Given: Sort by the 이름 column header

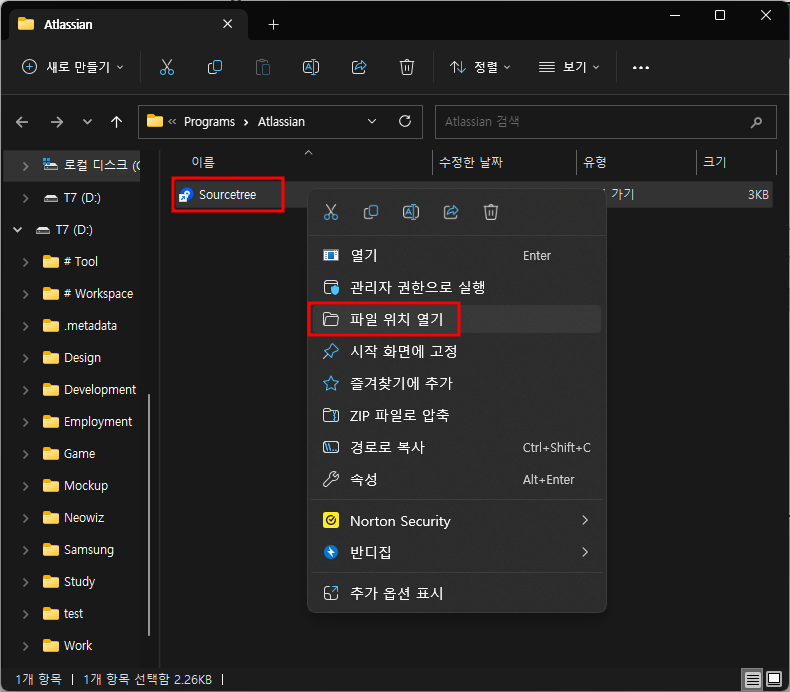Looking at the screenshot, I should point(203,162).
